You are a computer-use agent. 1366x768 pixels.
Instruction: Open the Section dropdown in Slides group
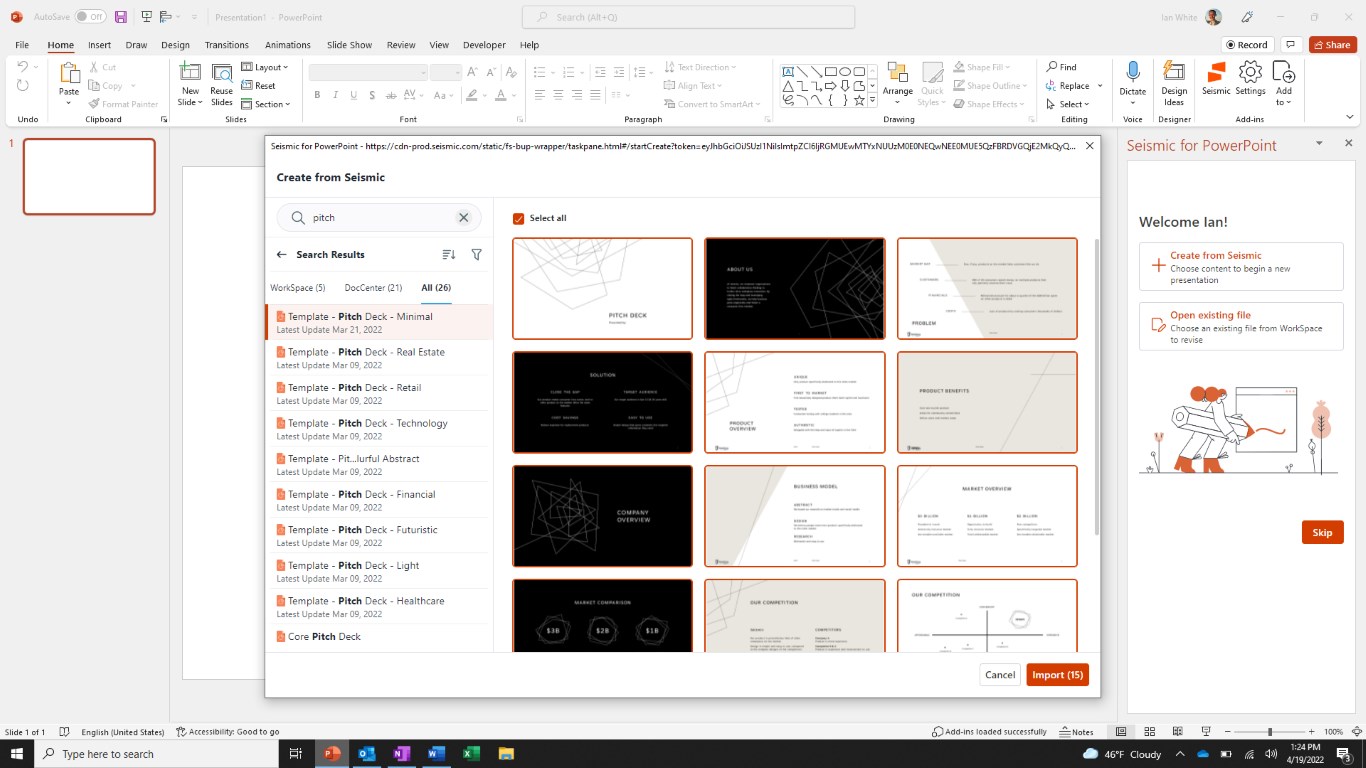267,104
